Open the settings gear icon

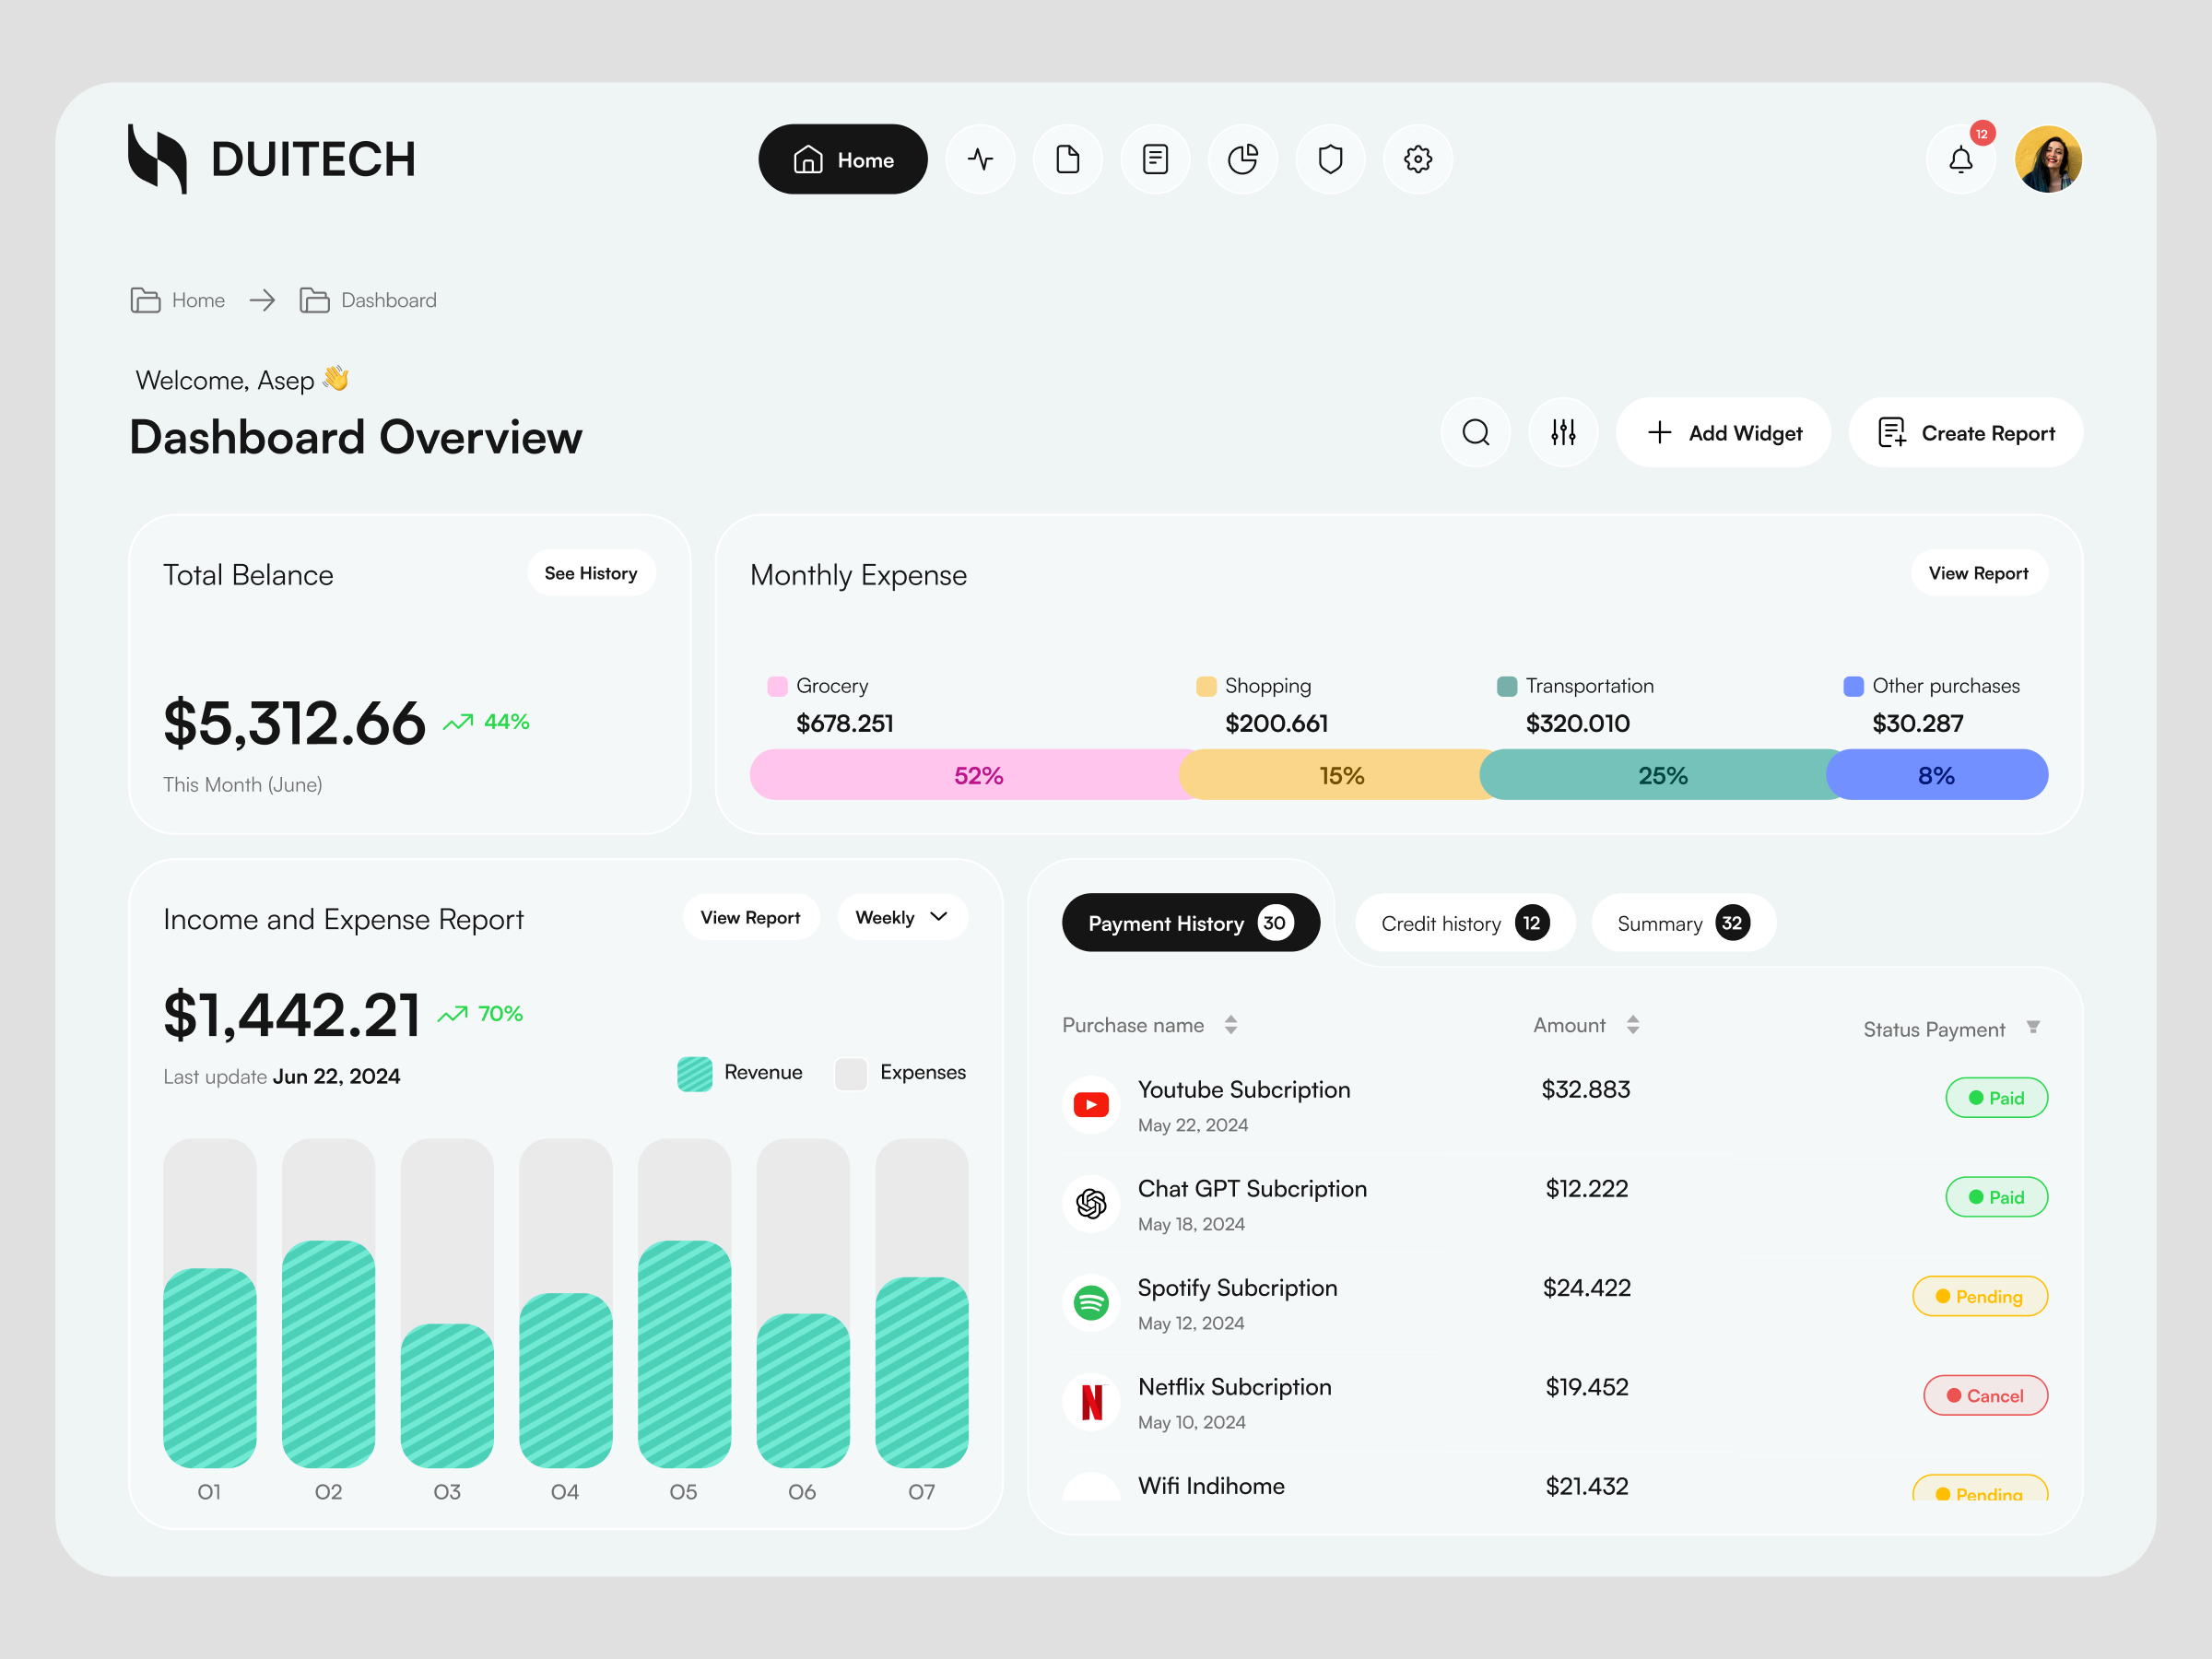[1418, 159]
